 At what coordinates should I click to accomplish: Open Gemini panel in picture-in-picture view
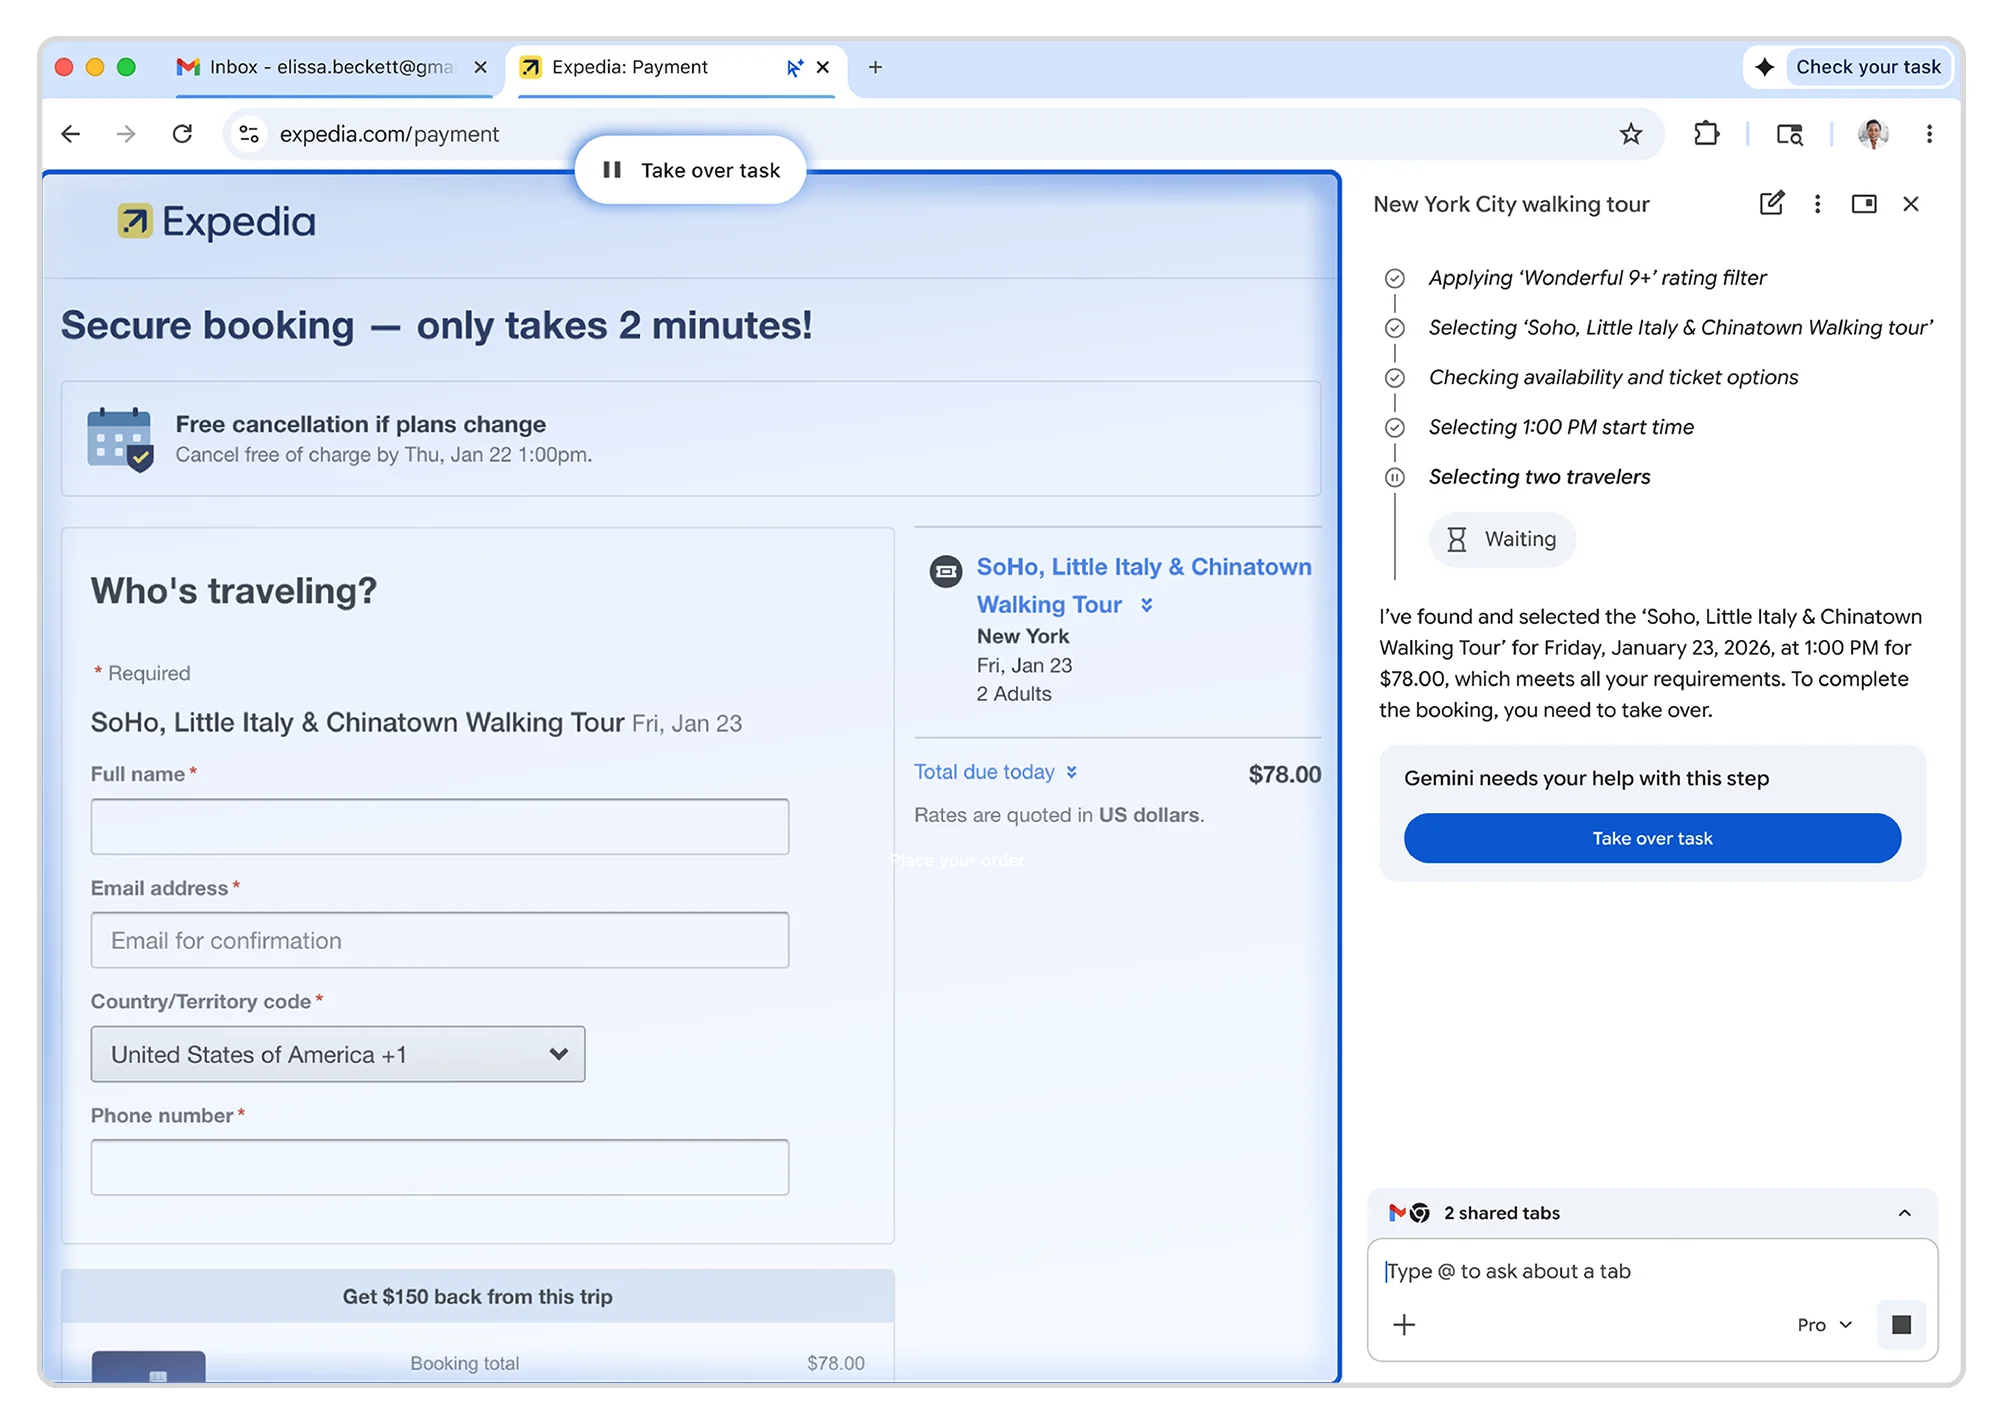1864,204
